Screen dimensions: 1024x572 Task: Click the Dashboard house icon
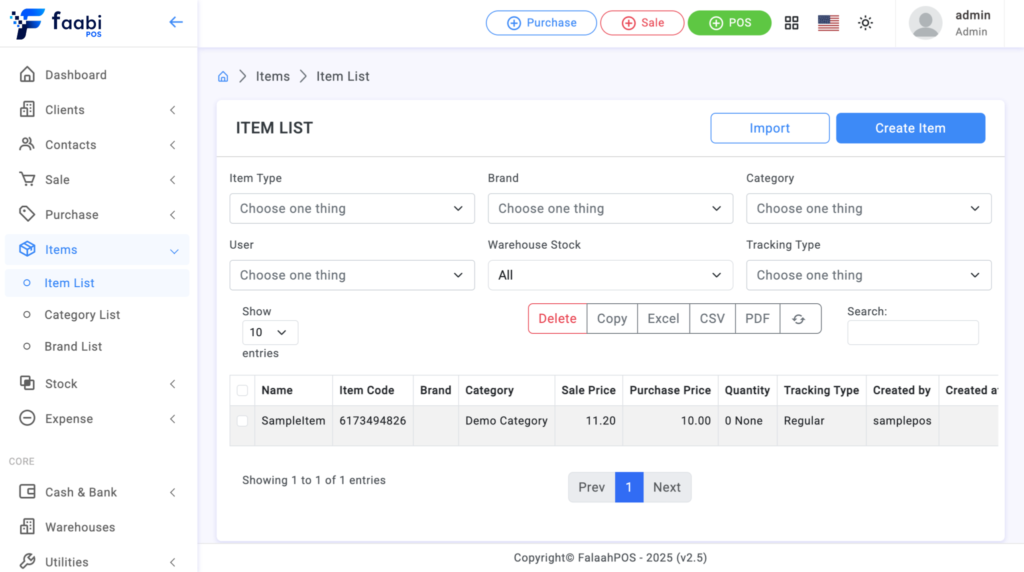[x=27, y=74]
